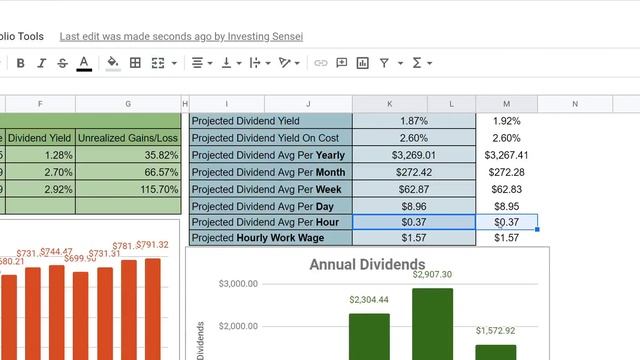
Task: Open the fill color picker
Action: pos(113,63)
